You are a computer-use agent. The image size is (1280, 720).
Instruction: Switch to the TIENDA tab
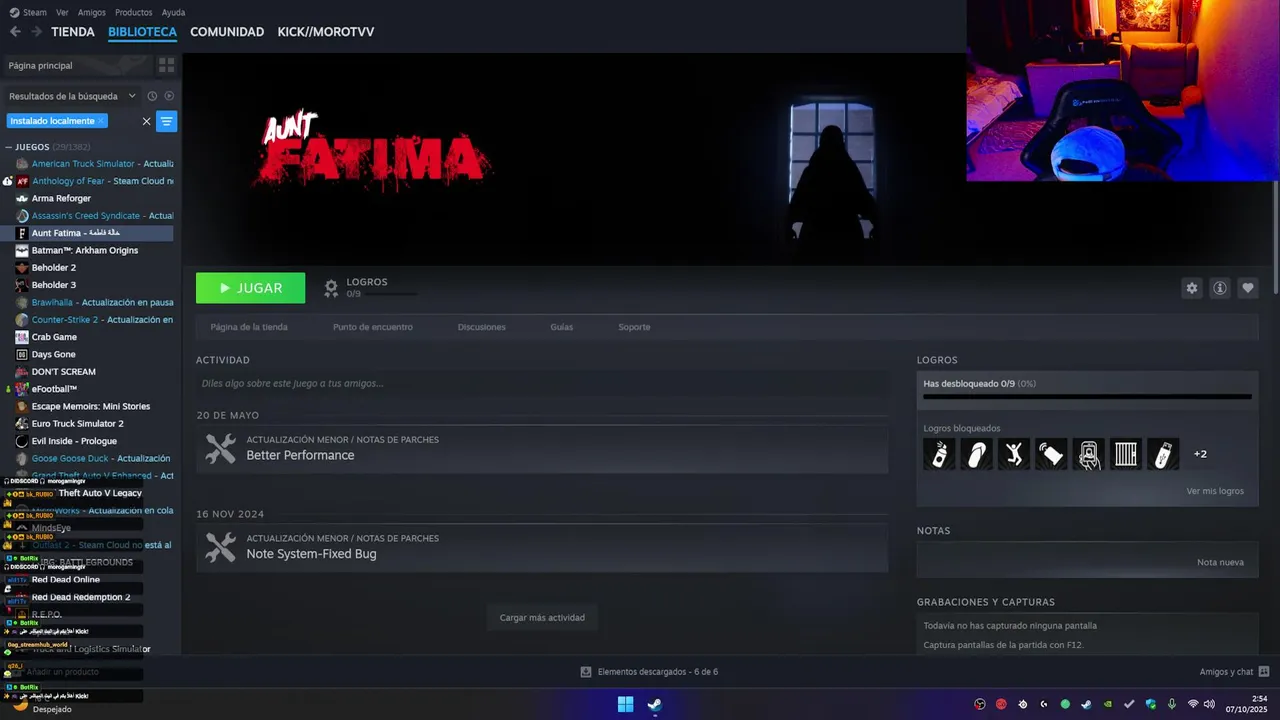(x=73, y=32)
